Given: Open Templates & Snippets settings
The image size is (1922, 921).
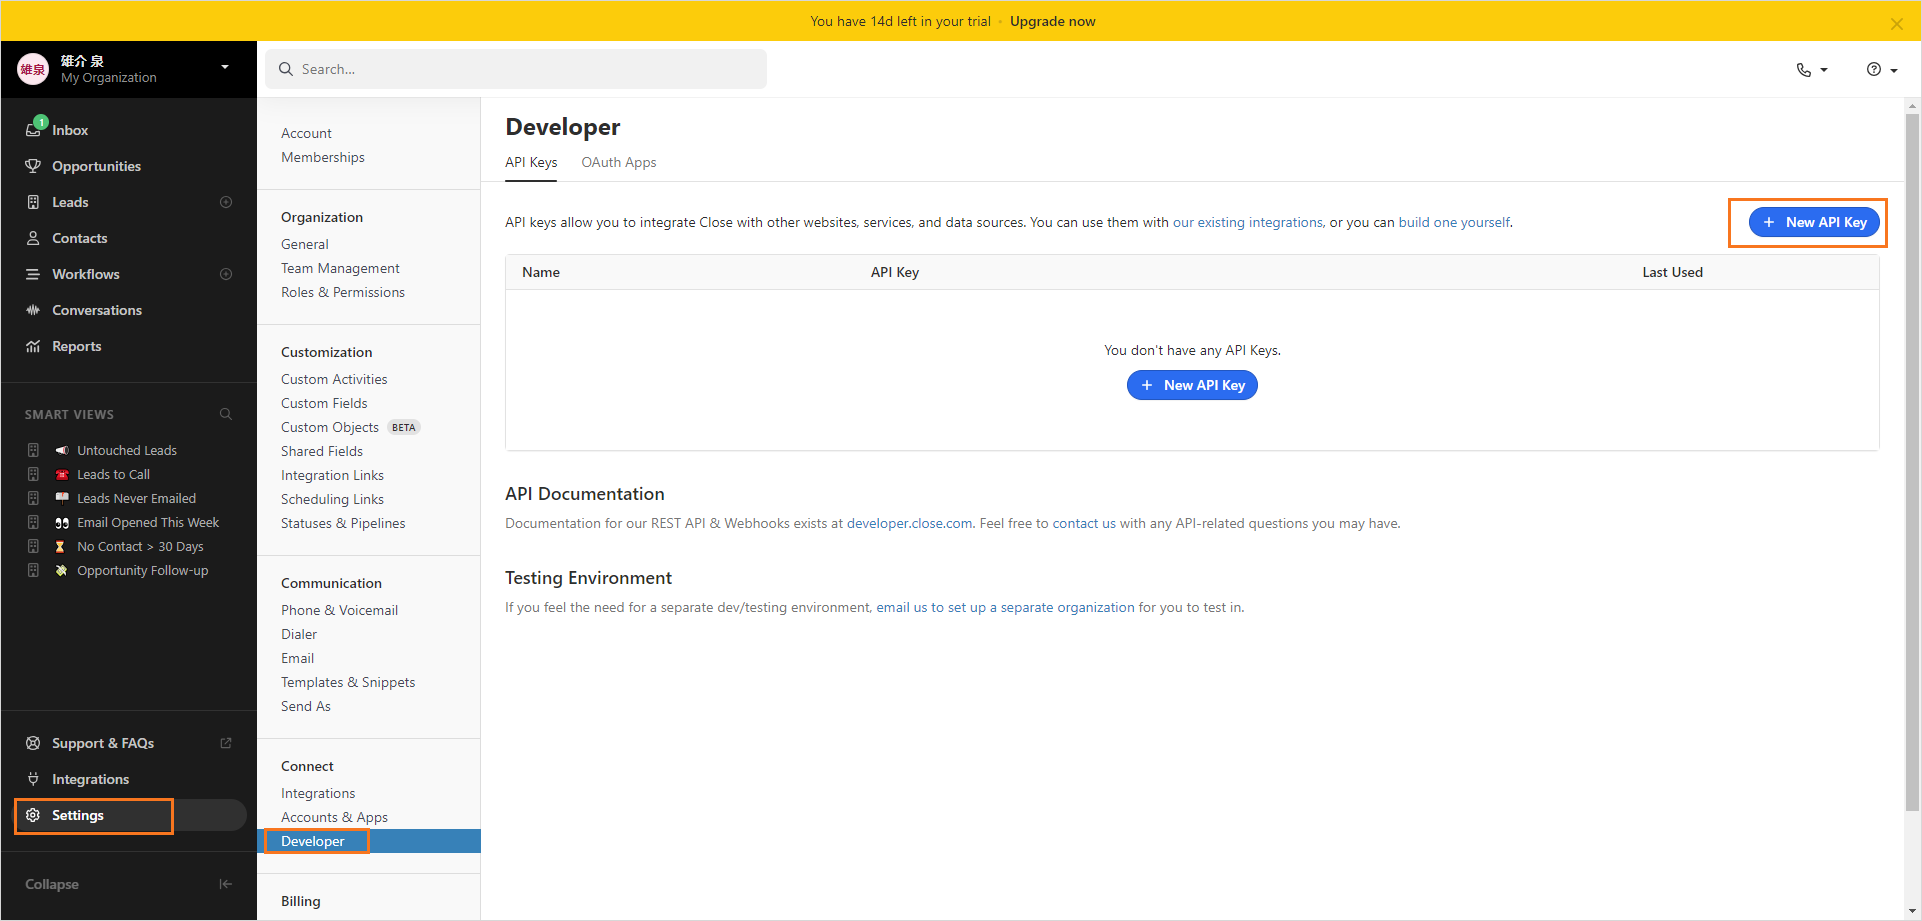Looking at the screenshot, I should (348, 682).
